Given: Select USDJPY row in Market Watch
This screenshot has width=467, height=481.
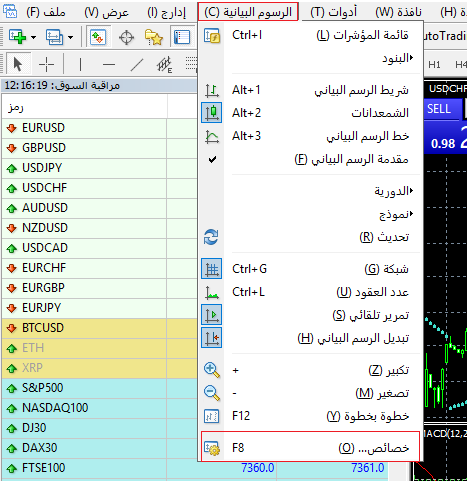Looking at the screenshot, I should [99, 168].
